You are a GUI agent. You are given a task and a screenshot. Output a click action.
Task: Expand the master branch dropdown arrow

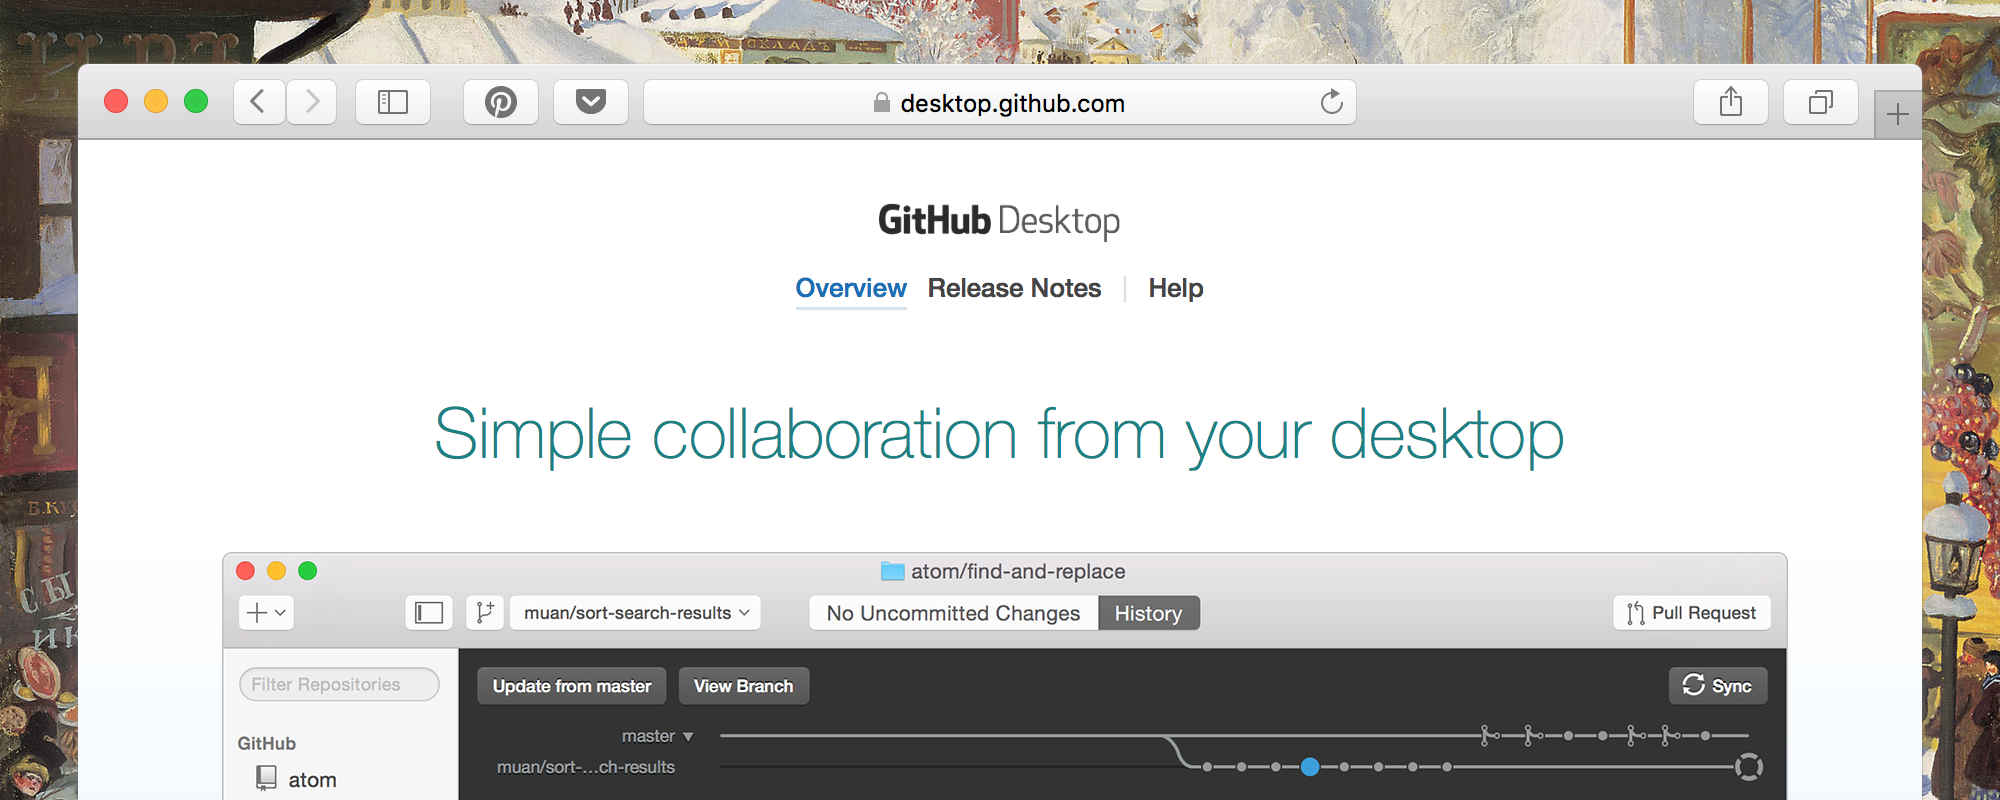[x=688, y=737]
